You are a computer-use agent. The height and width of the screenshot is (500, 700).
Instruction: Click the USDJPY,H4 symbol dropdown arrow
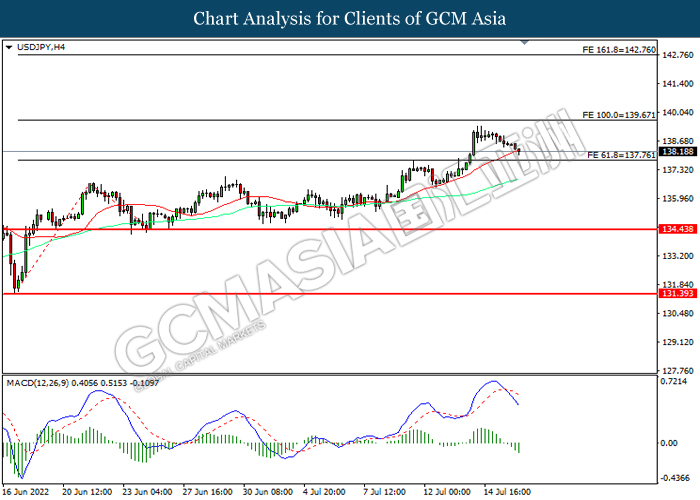(x=8, y=47)
